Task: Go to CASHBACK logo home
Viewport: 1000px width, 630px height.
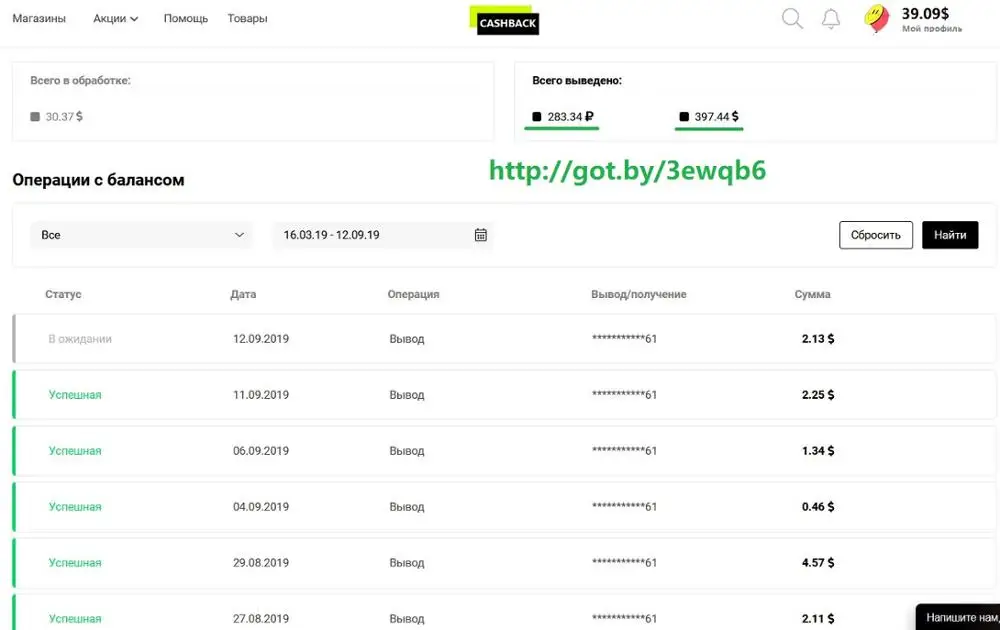Action: [504, 20]
